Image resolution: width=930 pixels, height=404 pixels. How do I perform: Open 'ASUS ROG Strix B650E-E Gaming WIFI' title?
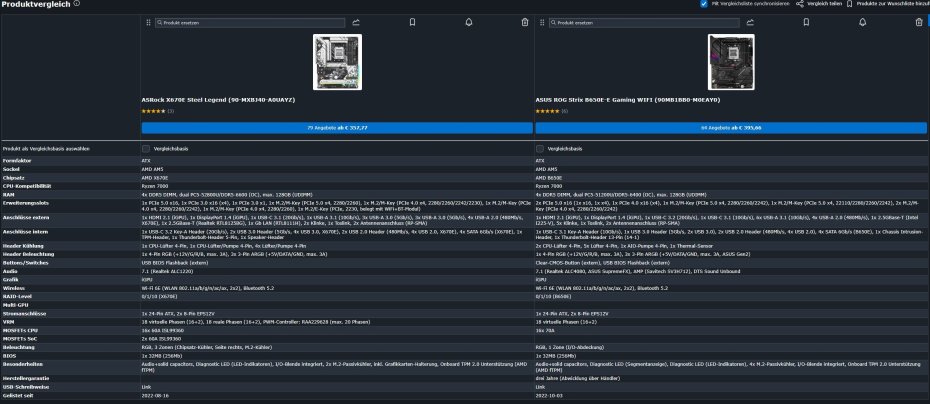[628, 100]
